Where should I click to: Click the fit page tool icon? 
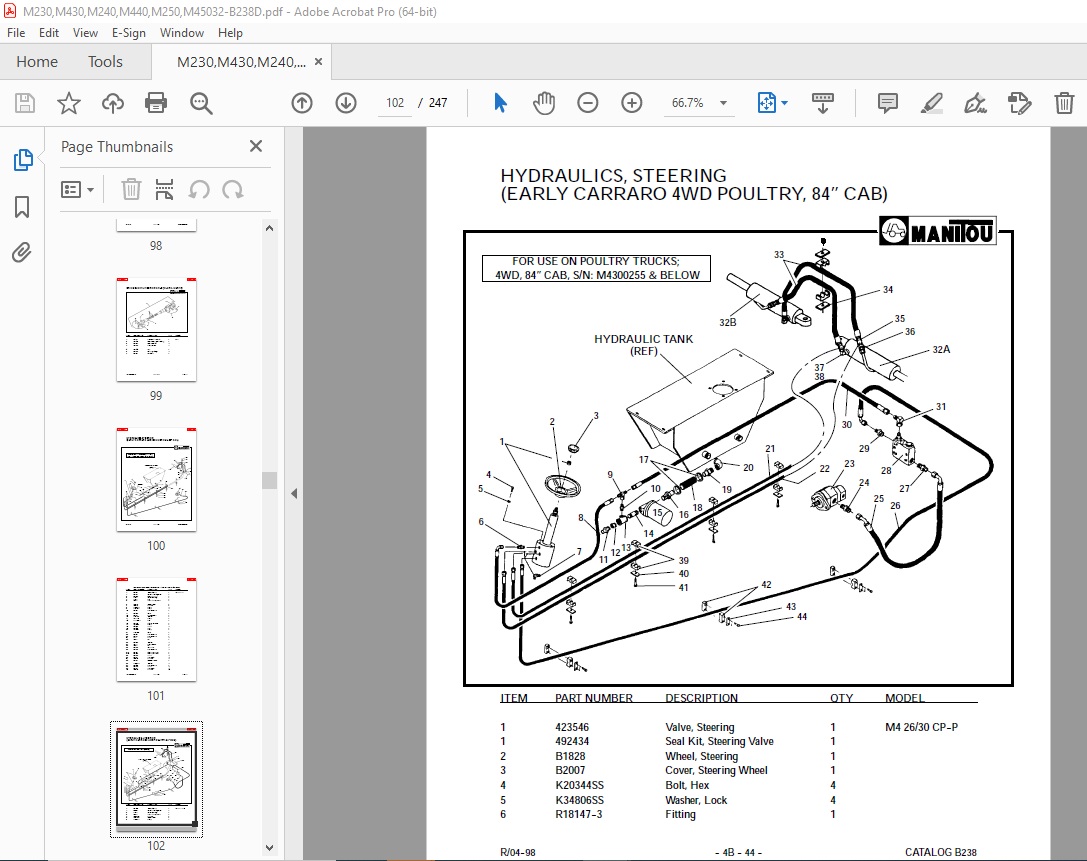(x=767, y=103)
